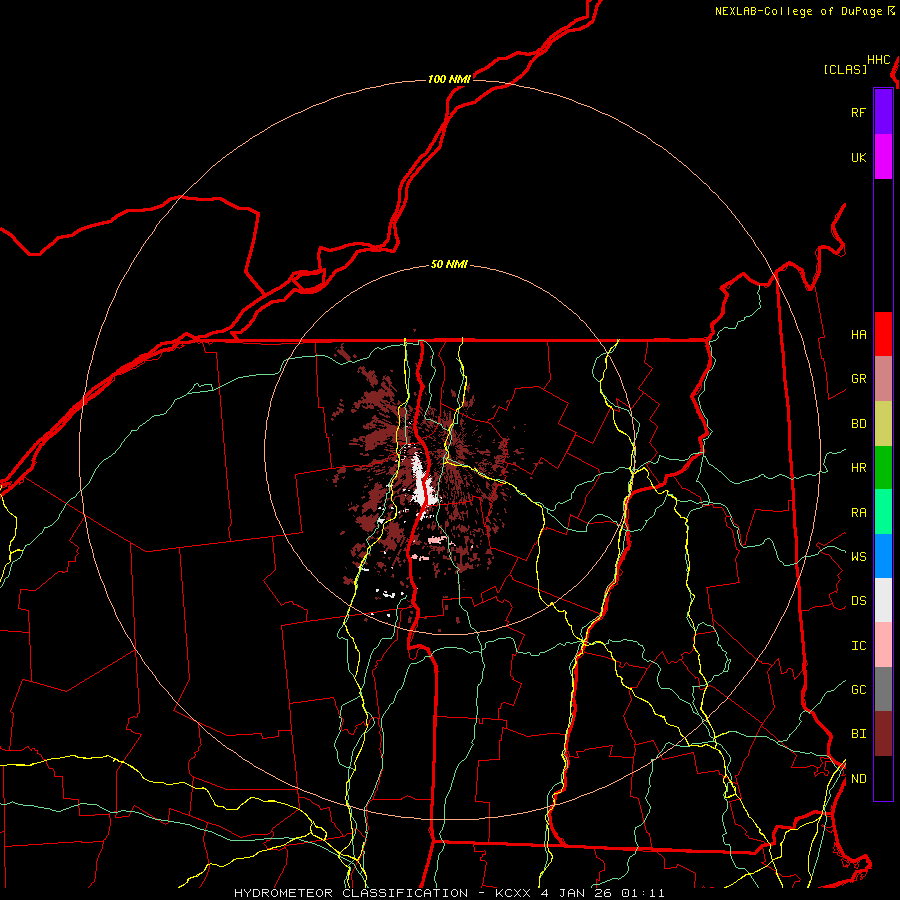Click the GR legend color swatch
This screenshot has width=900, height=900.
click(883, 379)
